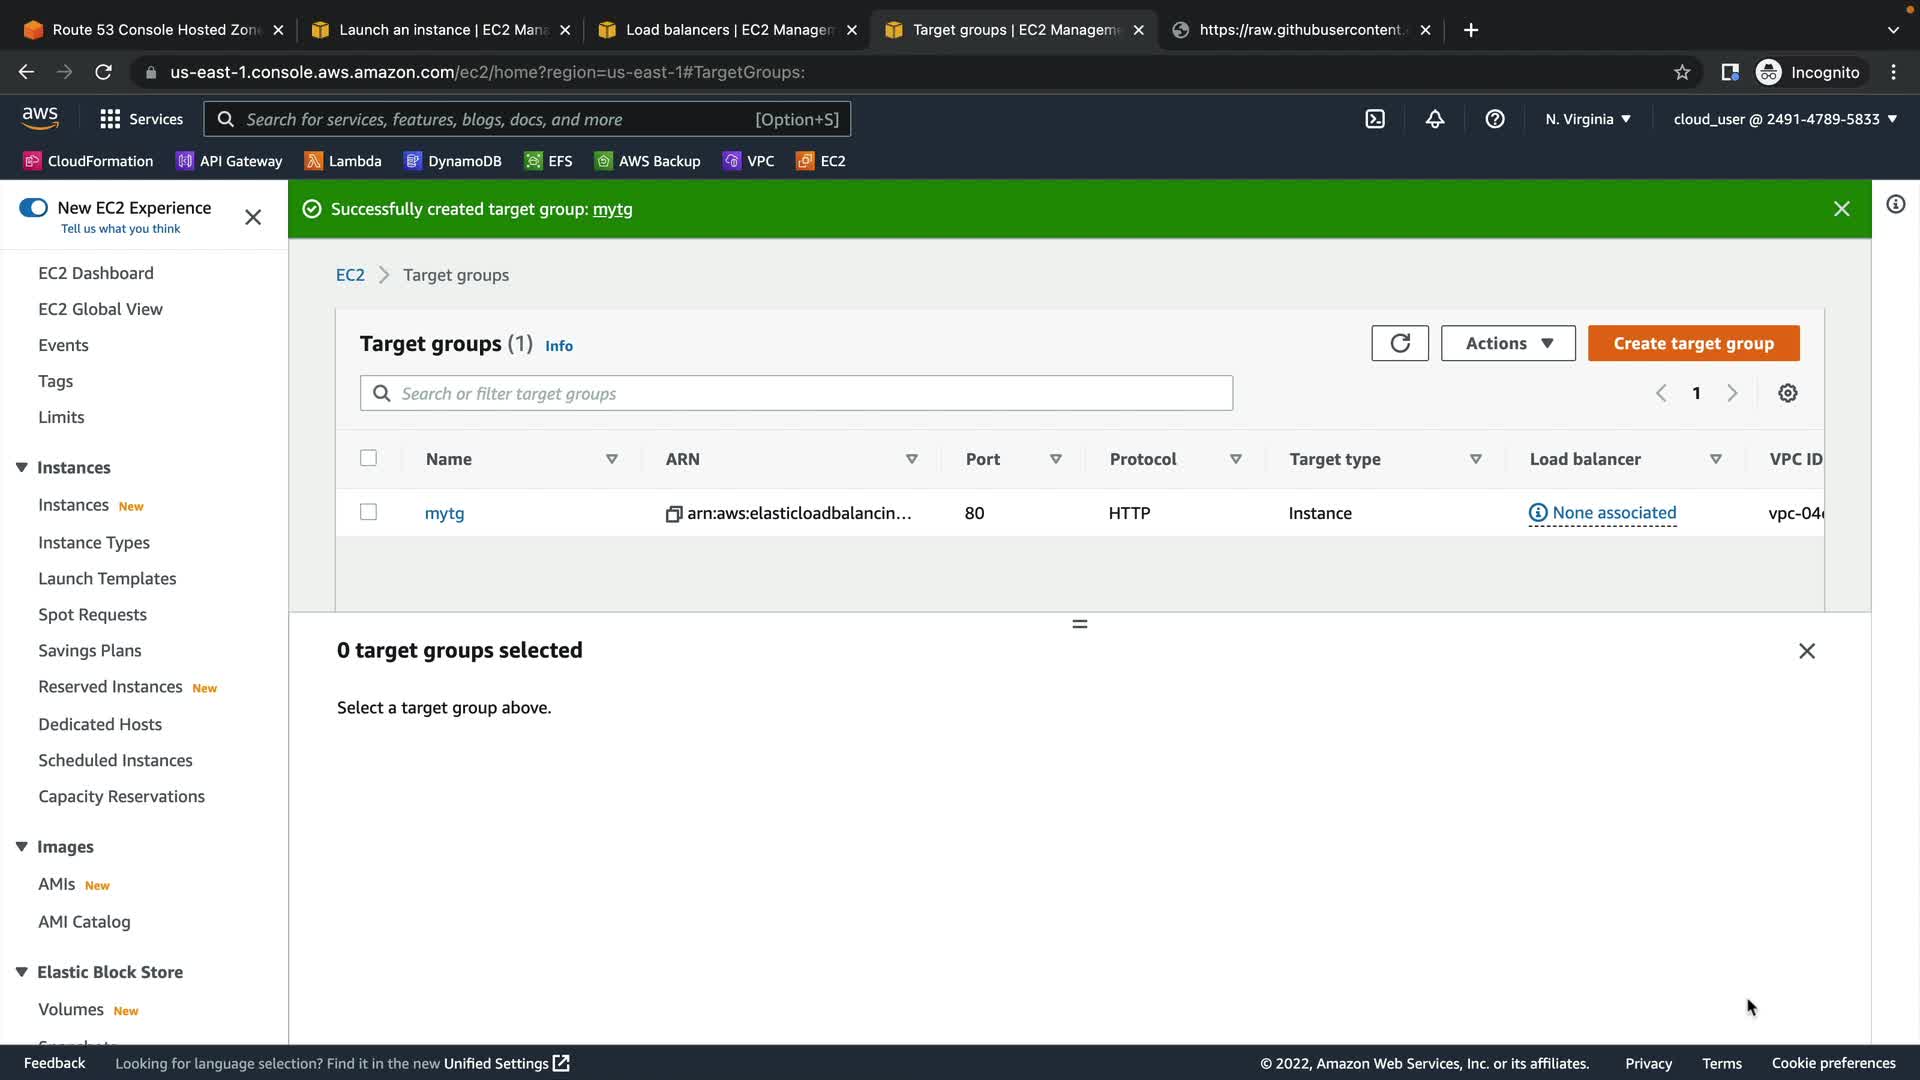Open the Actions dropdown
The image size is (1920, 1080).
1508,343
